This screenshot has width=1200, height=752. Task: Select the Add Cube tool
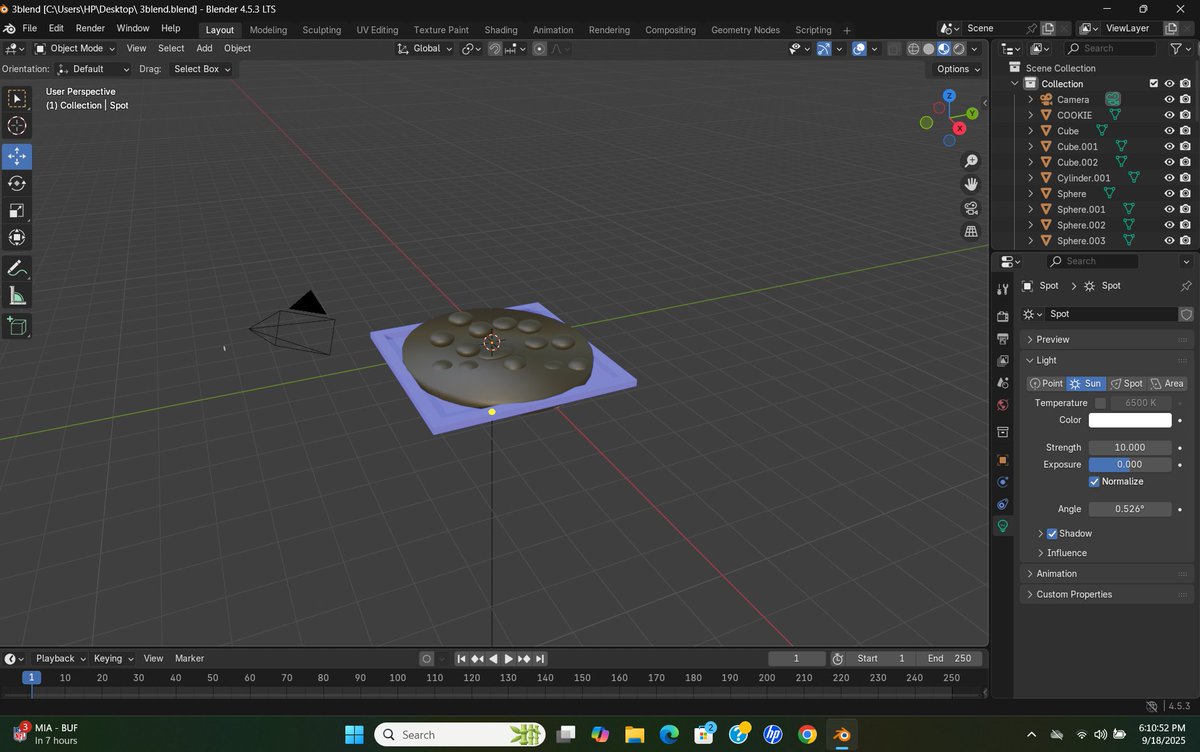click(17, 326)
